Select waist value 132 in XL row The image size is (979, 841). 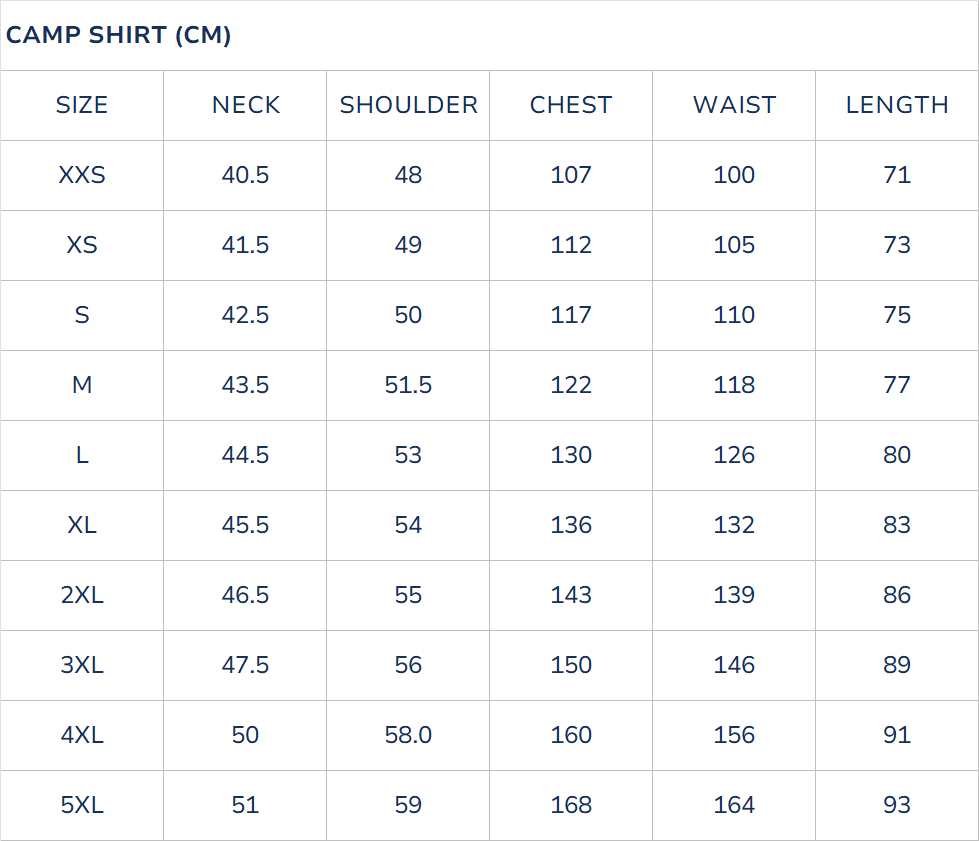point(734,525)
